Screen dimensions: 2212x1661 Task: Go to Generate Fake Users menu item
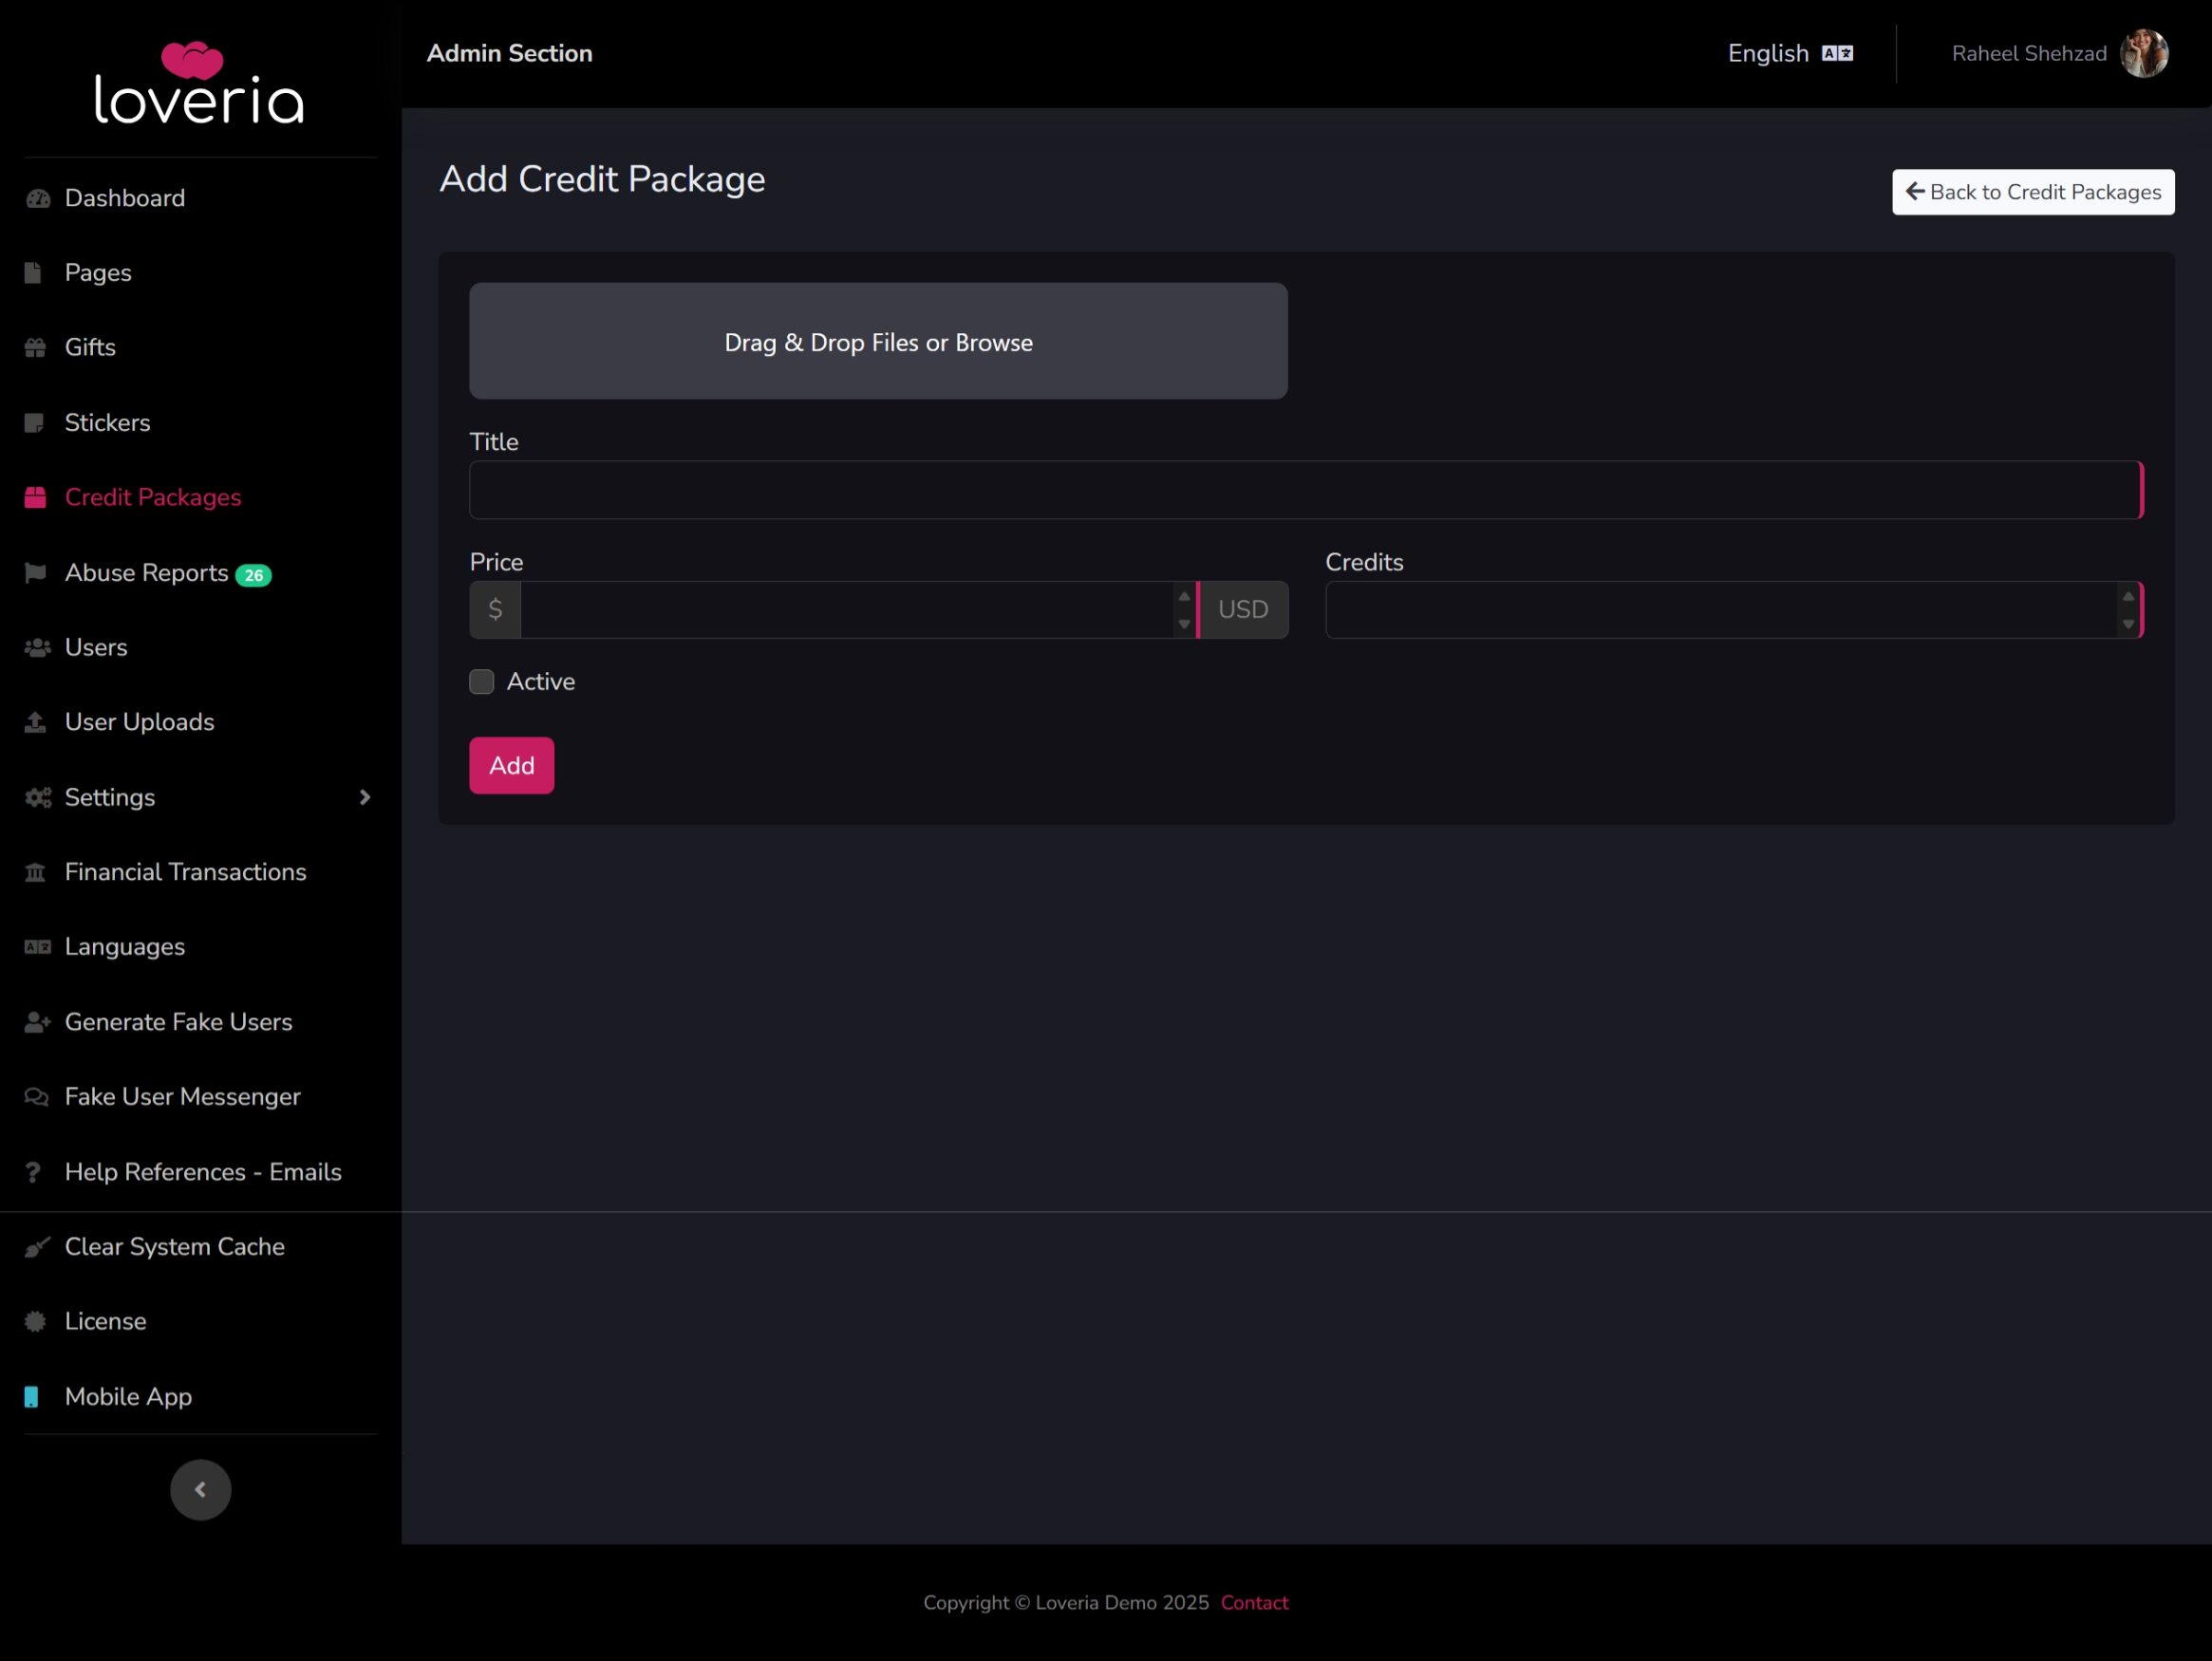tap(178, 1022)
